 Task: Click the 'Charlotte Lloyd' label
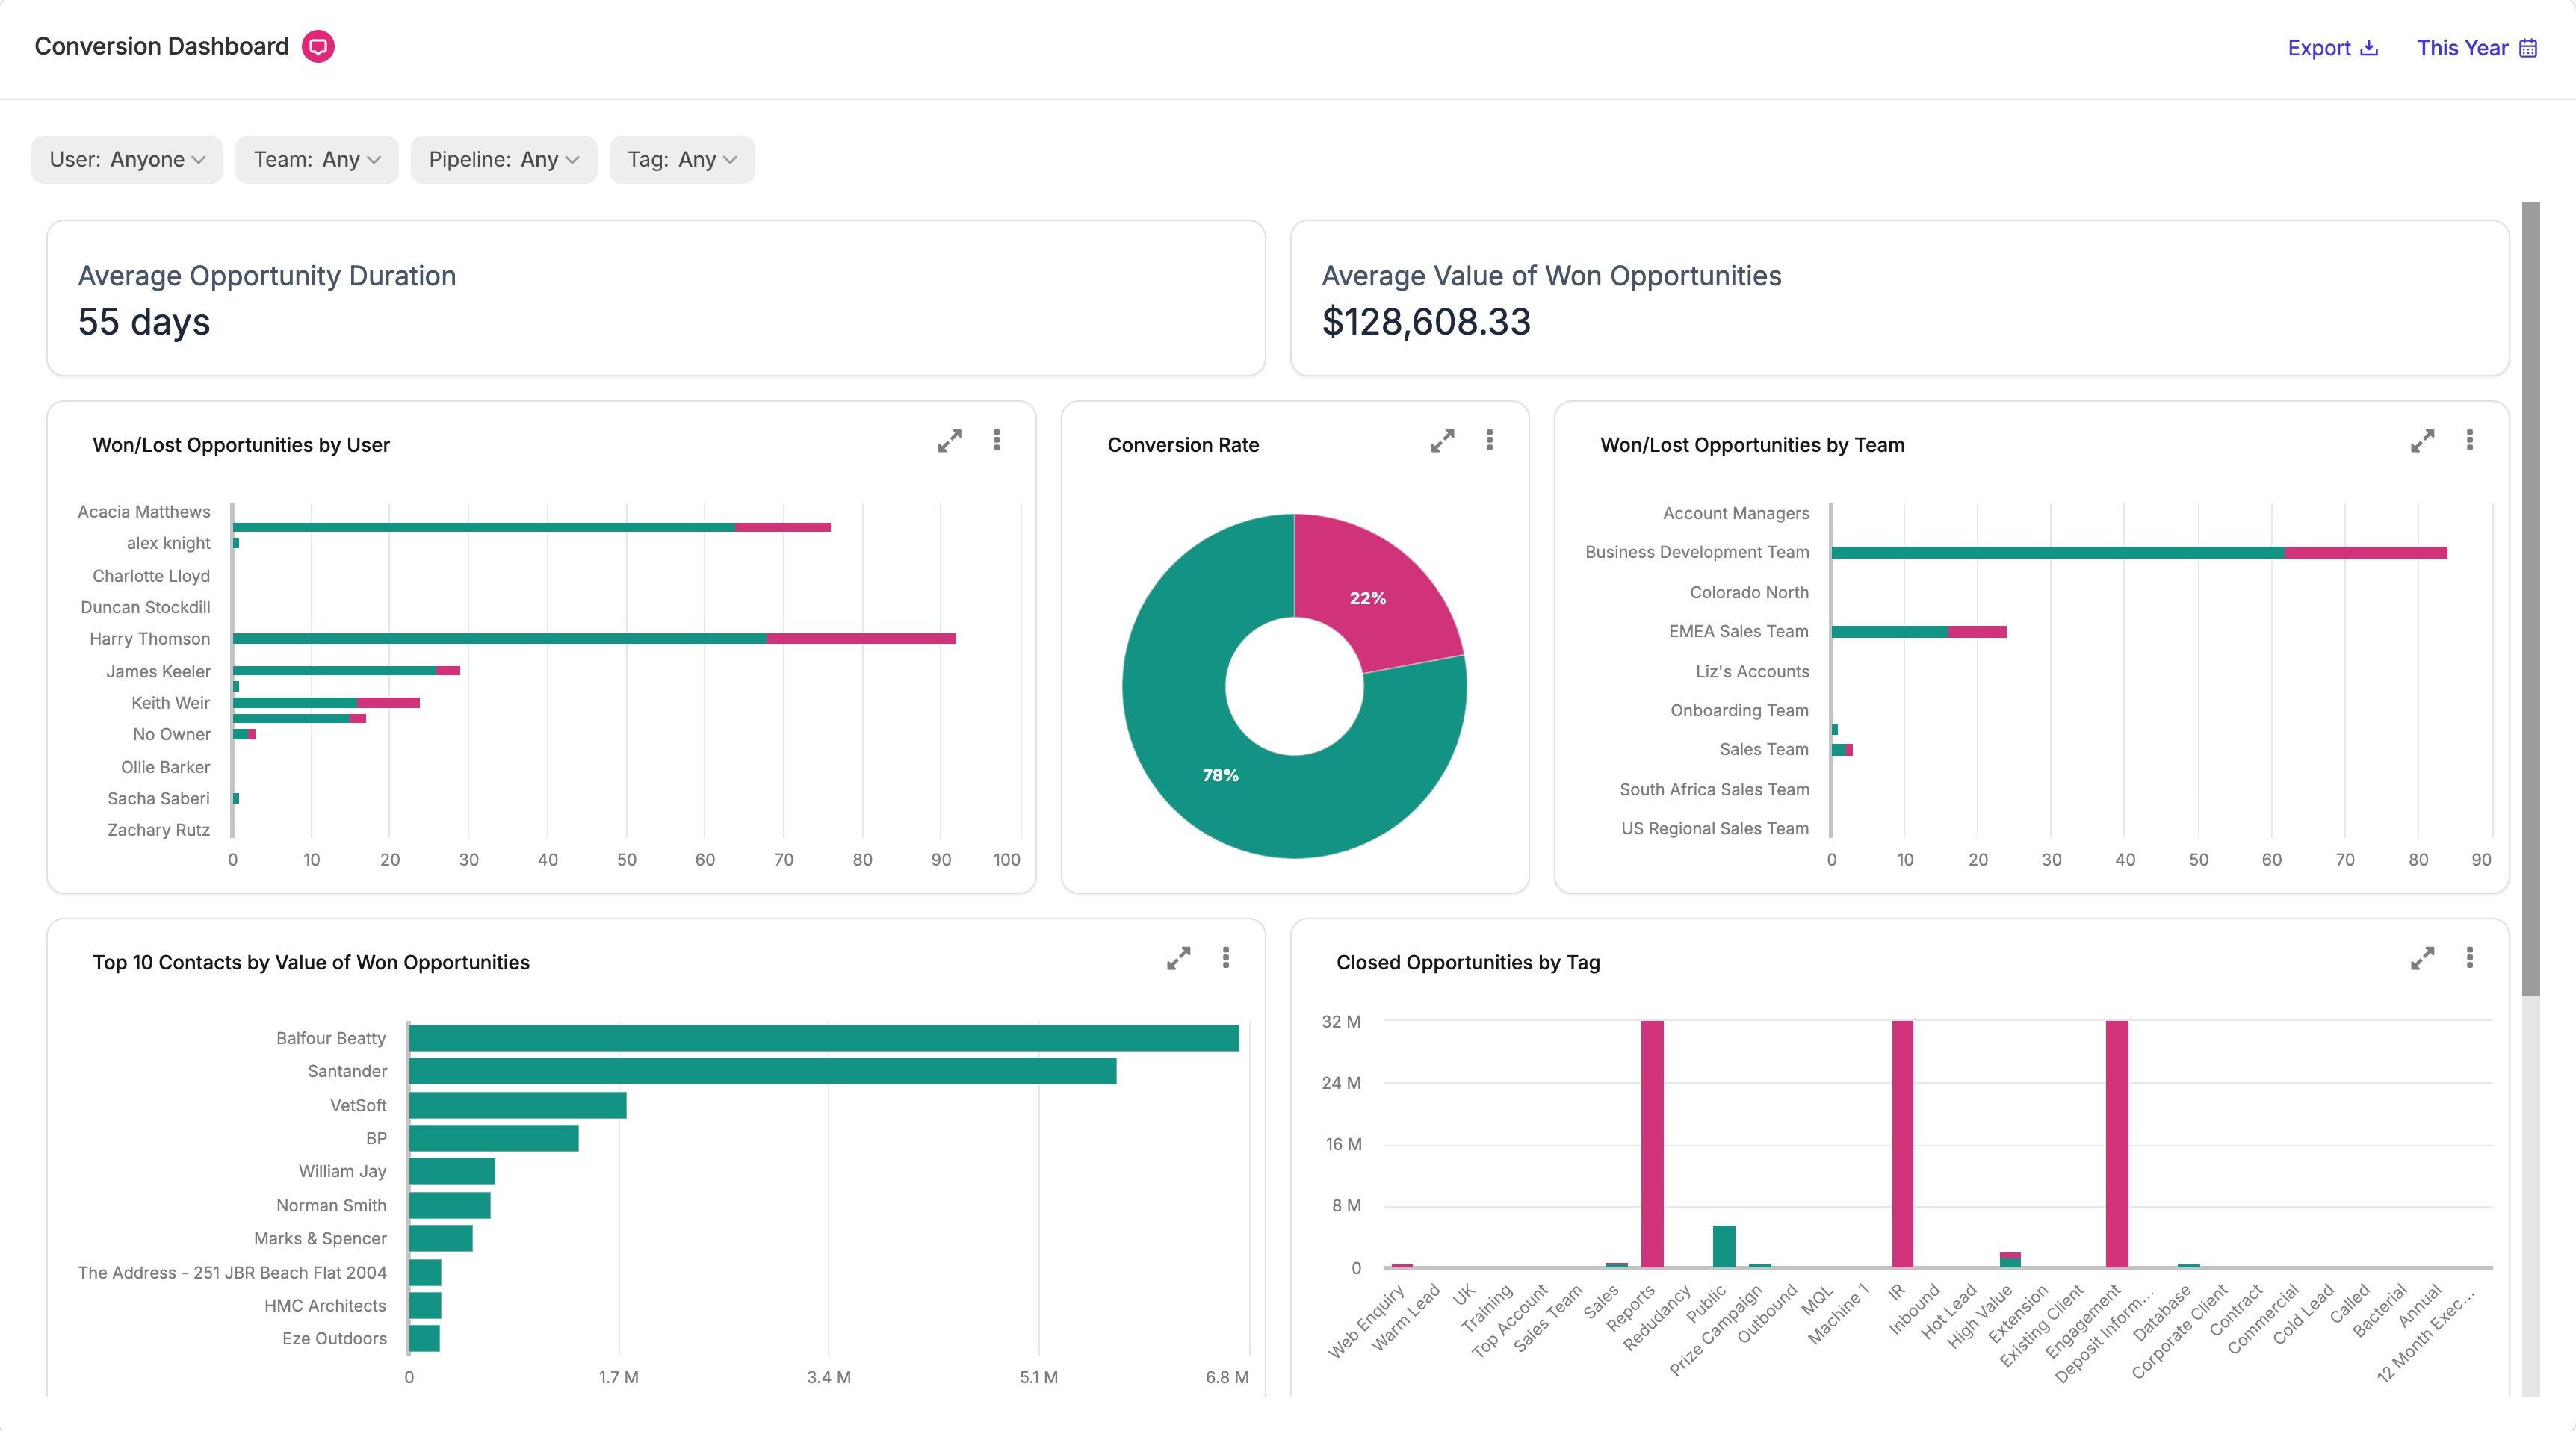(x=151, y=576)
